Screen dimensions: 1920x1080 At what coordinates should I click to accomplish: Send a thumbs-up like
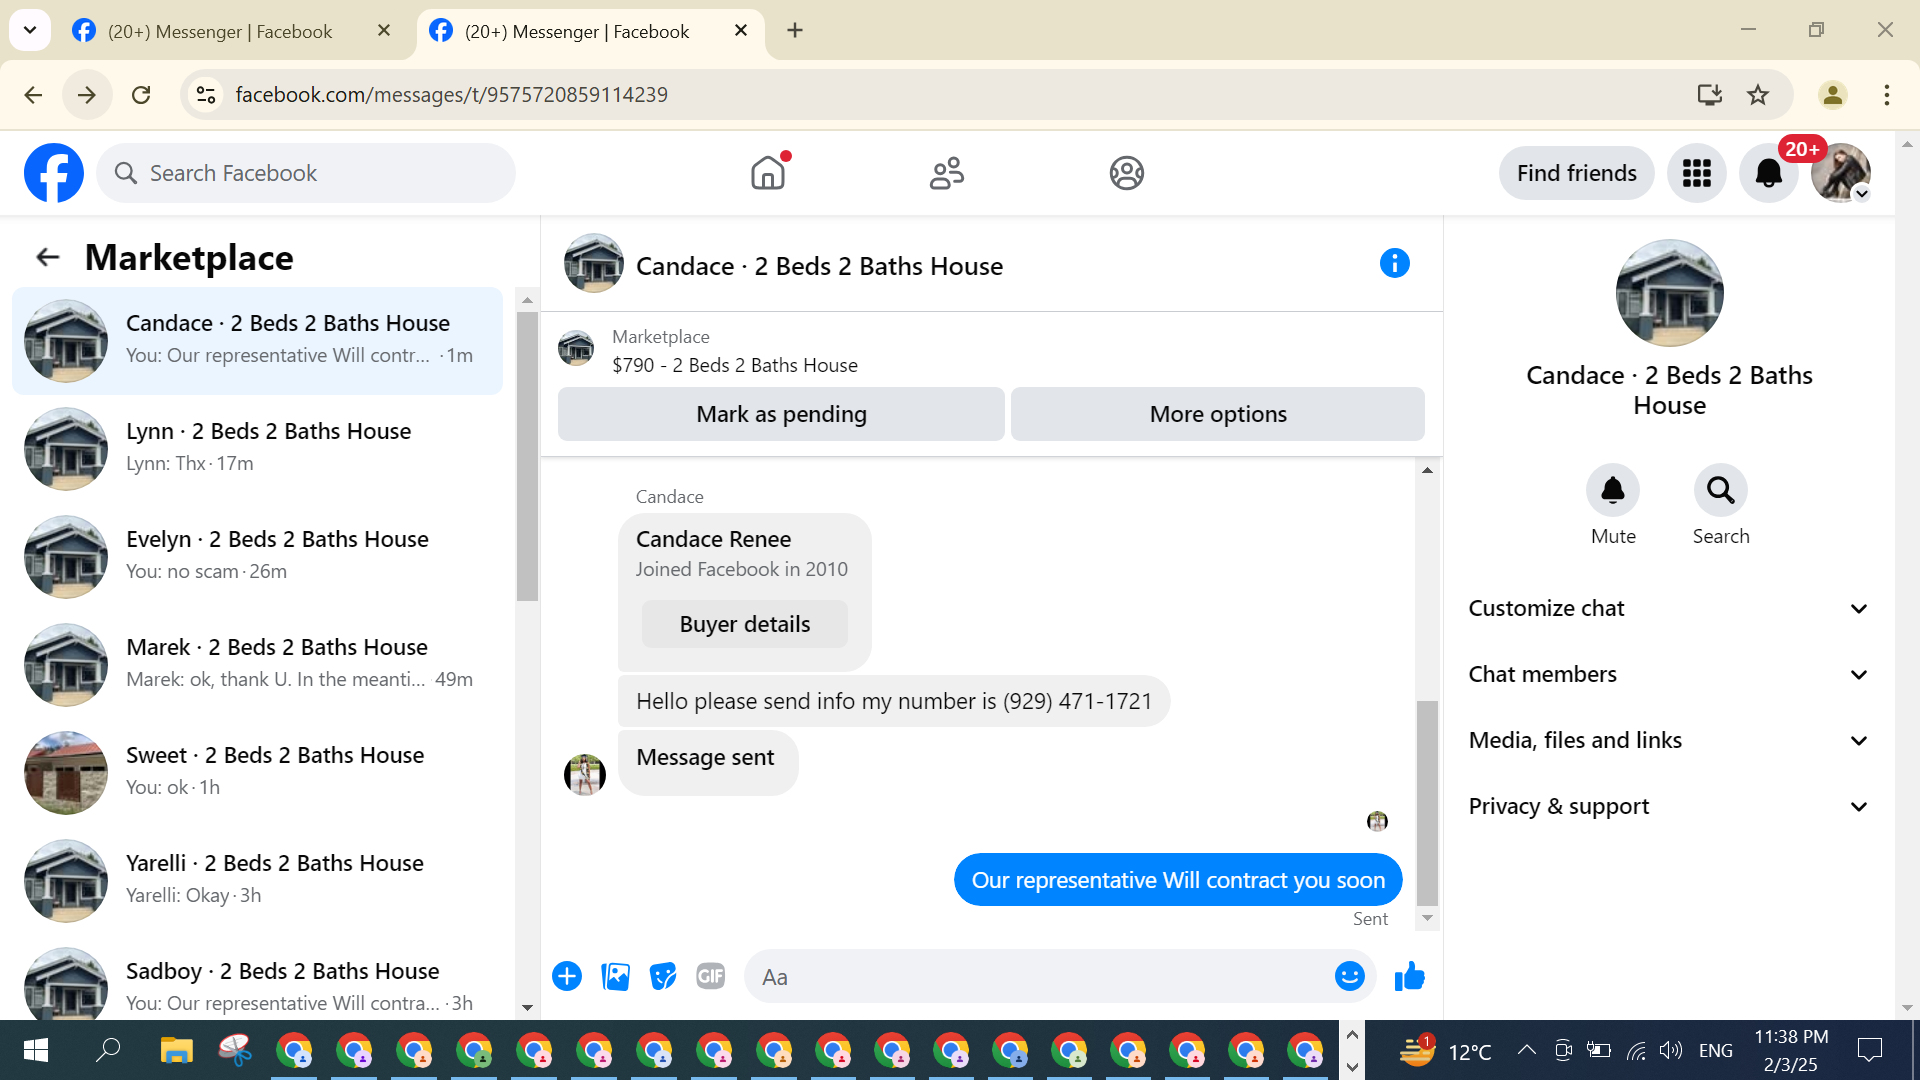pyautogui.click(x=1410, y=976)
